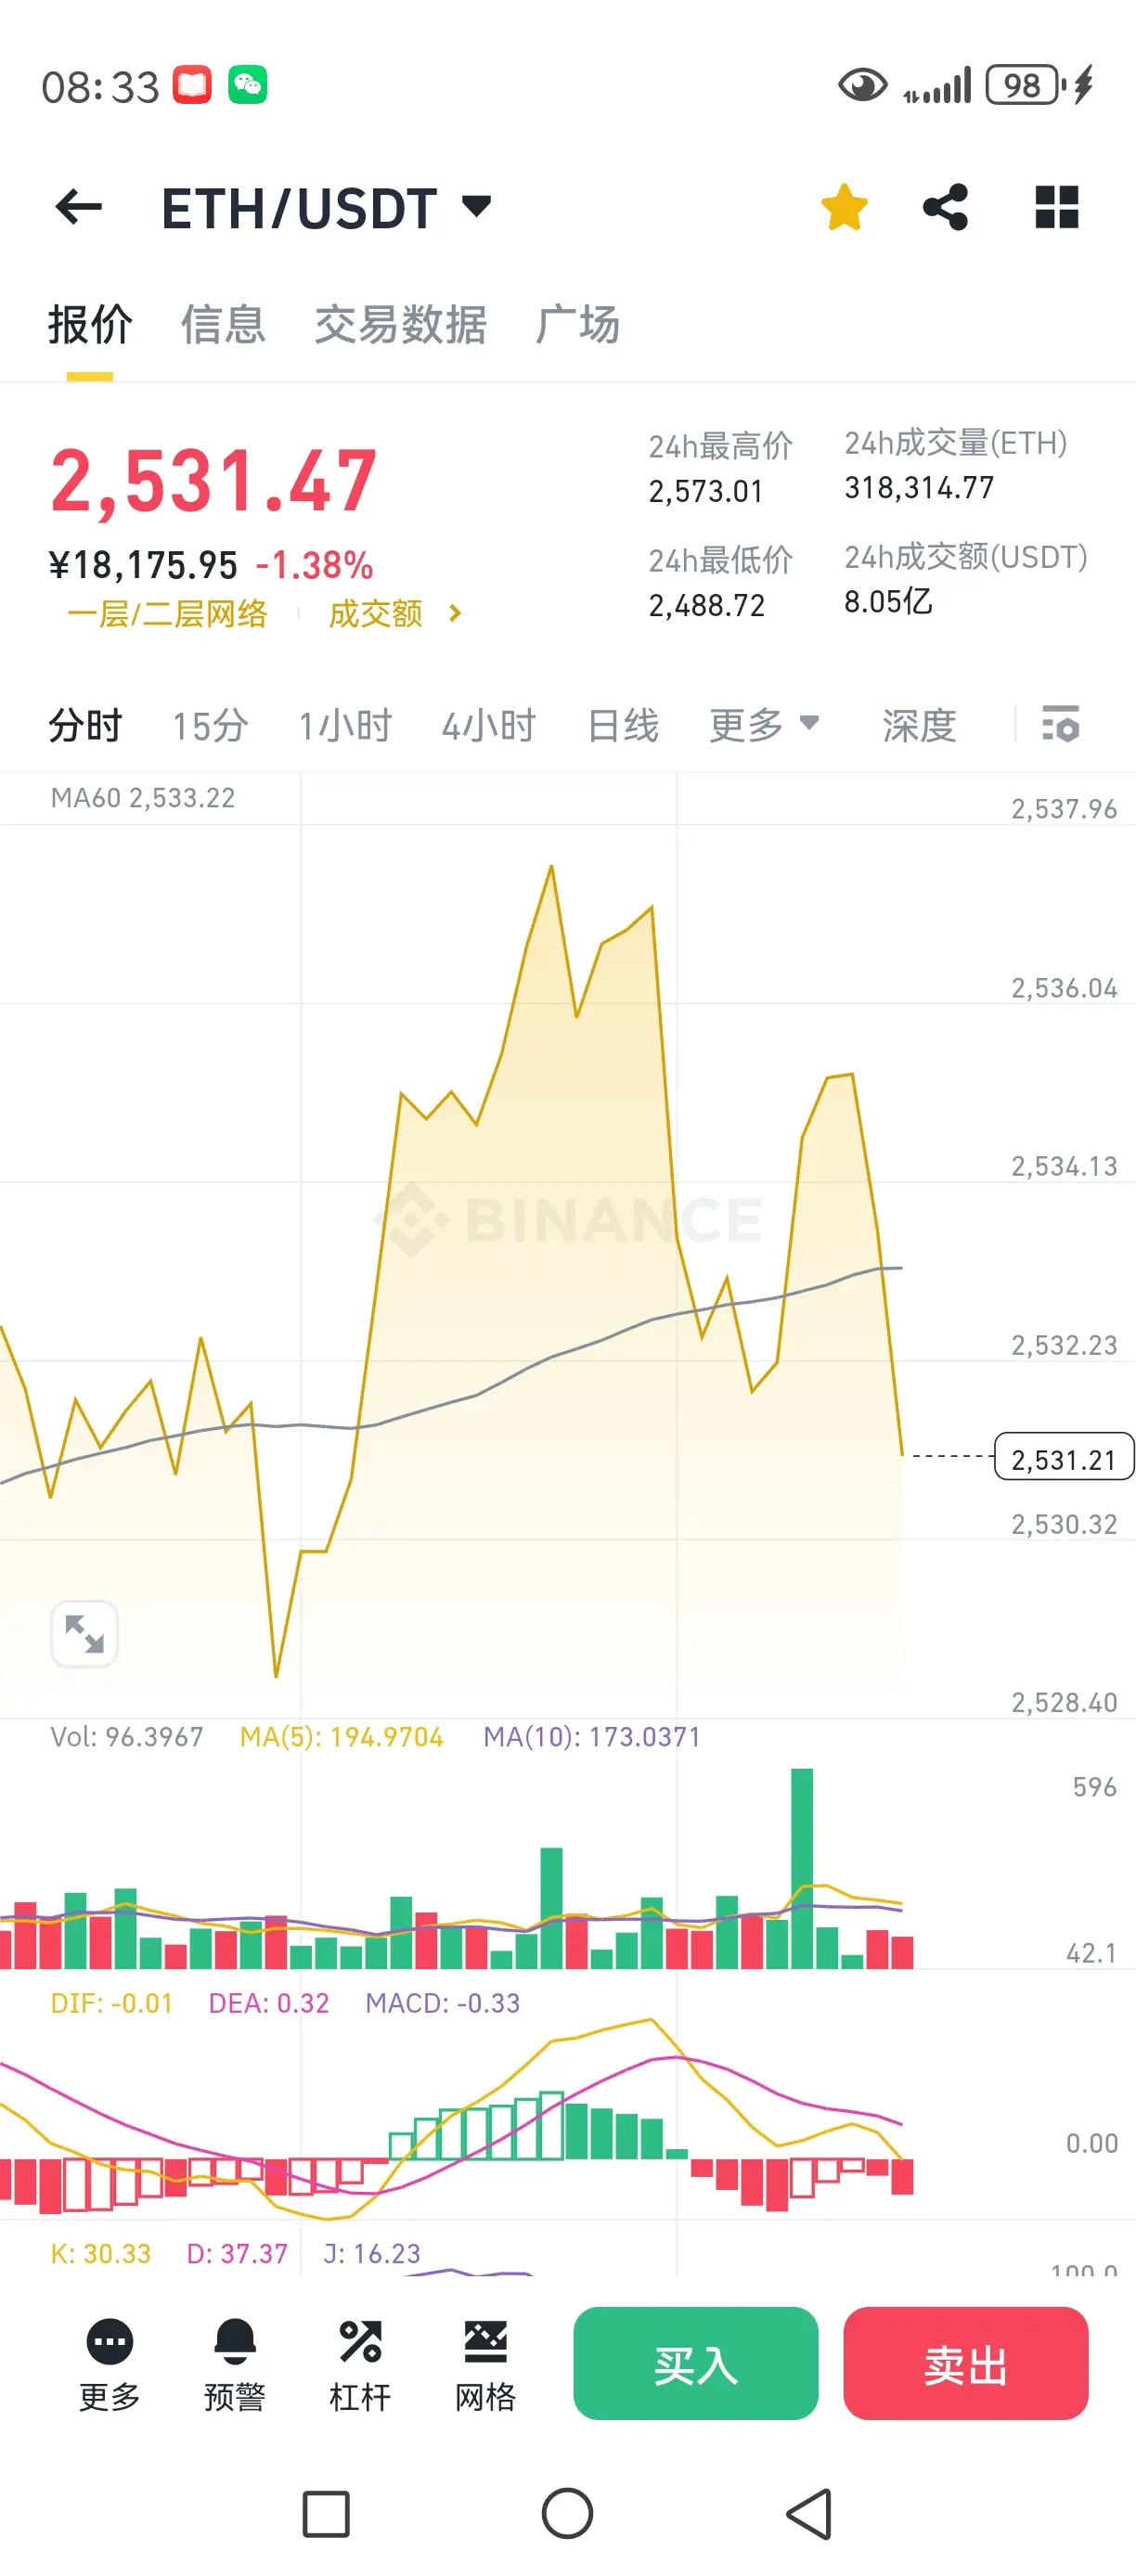Open 杠杆 margin trading icon

[x=360, y=2365]
